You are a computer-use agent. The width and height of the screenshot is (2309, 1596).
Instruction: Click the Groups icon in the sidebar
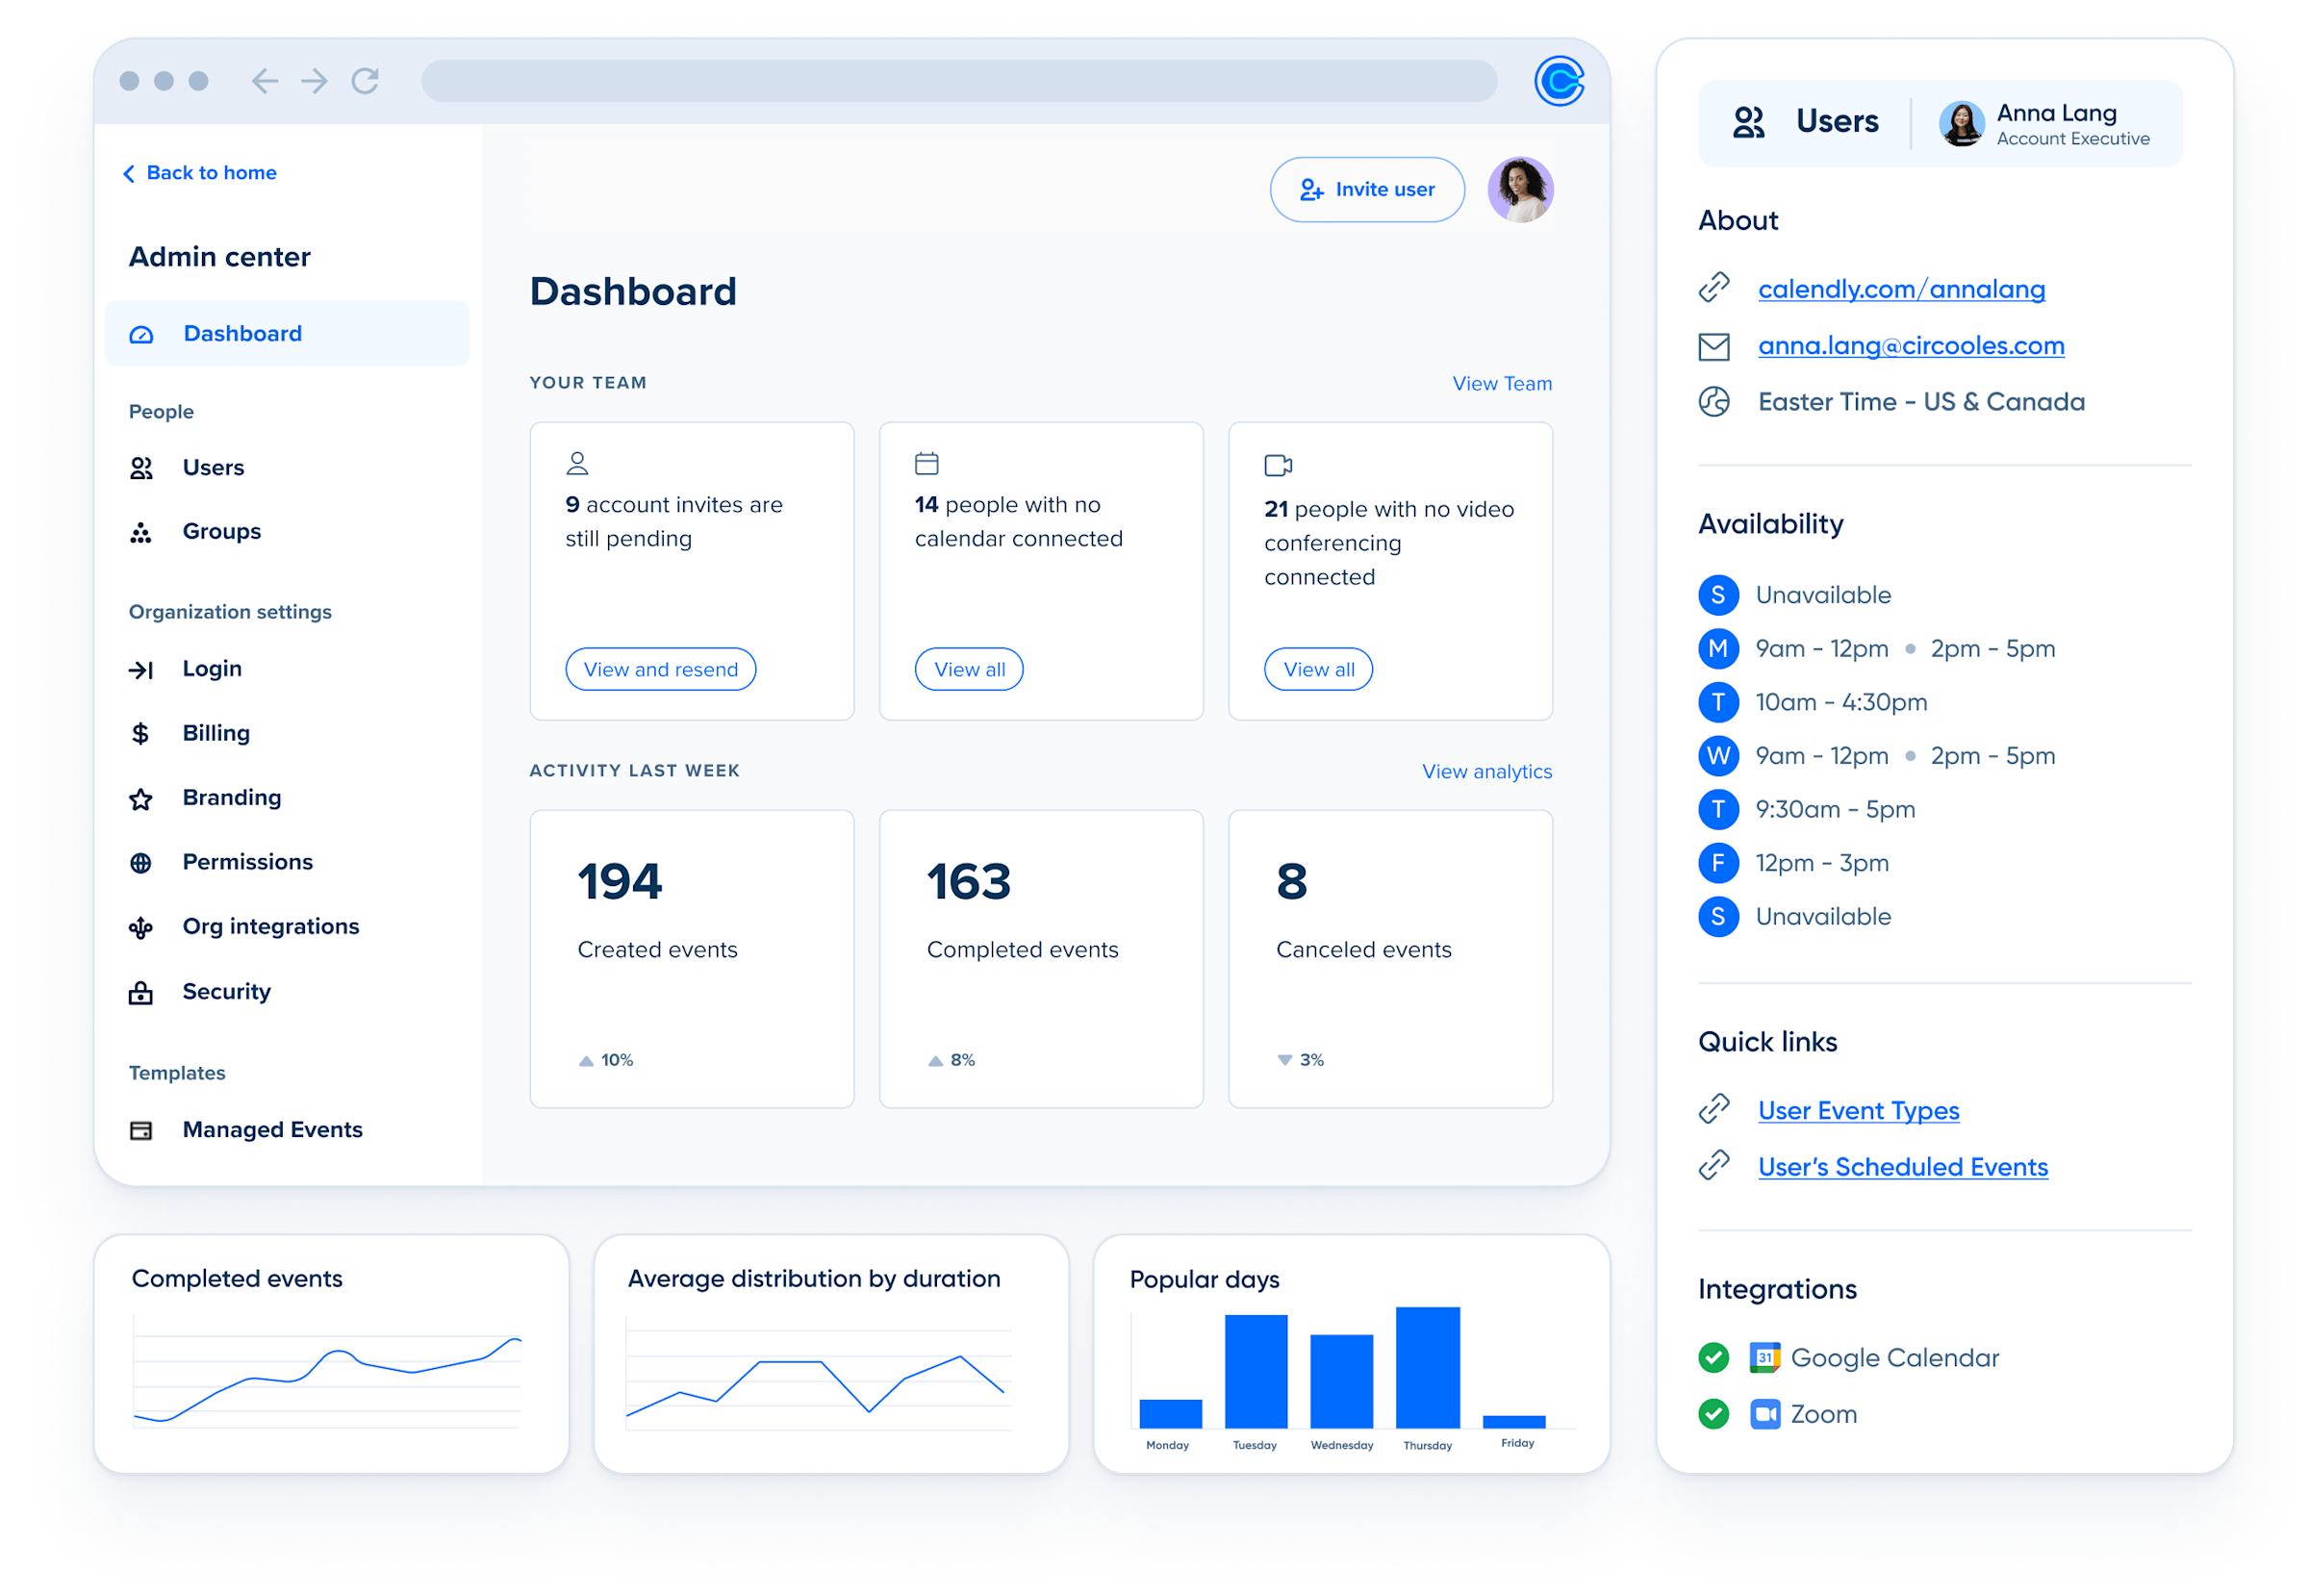pyautogui.click(x=141, y=531)
